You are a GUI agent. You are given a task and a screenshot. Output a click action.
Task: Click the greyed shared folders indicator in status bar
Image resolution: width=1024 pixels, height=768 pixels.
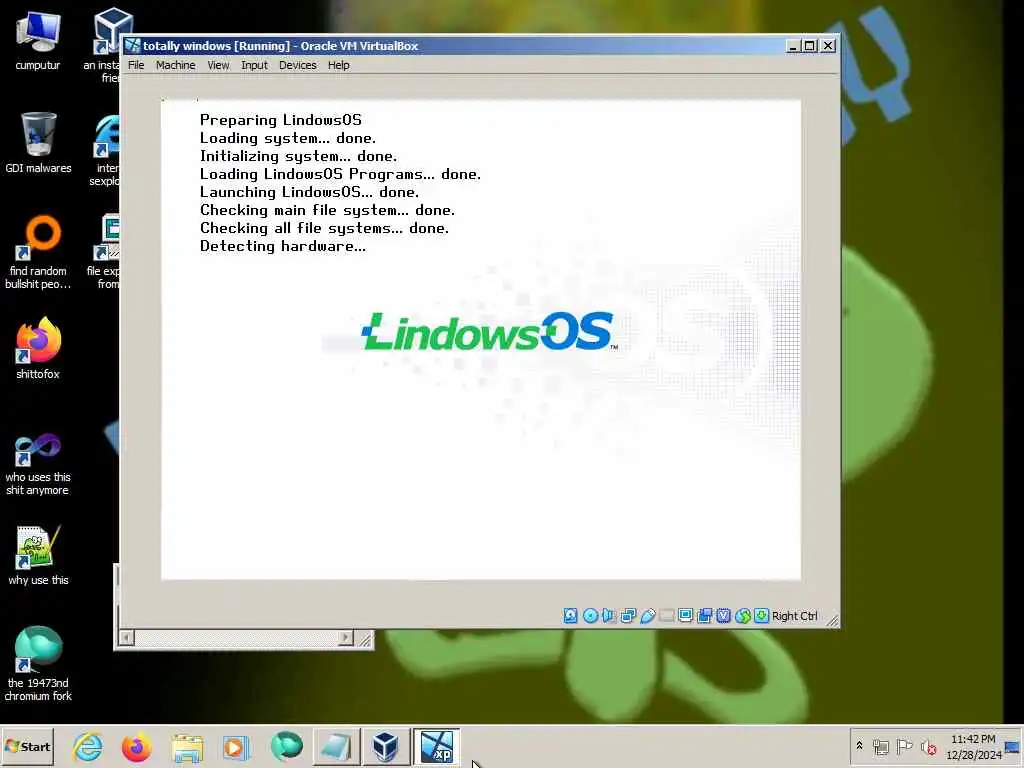point(666,616)
